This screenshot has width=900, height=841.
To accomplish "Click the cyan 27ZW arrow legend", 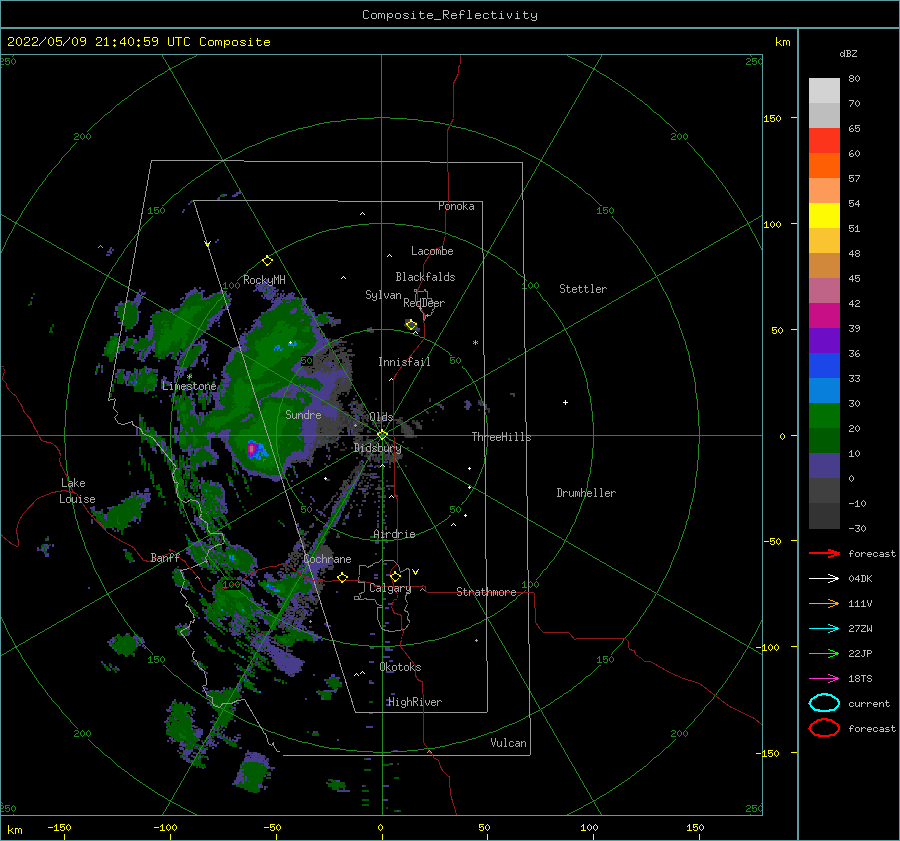I will (824, 629).
